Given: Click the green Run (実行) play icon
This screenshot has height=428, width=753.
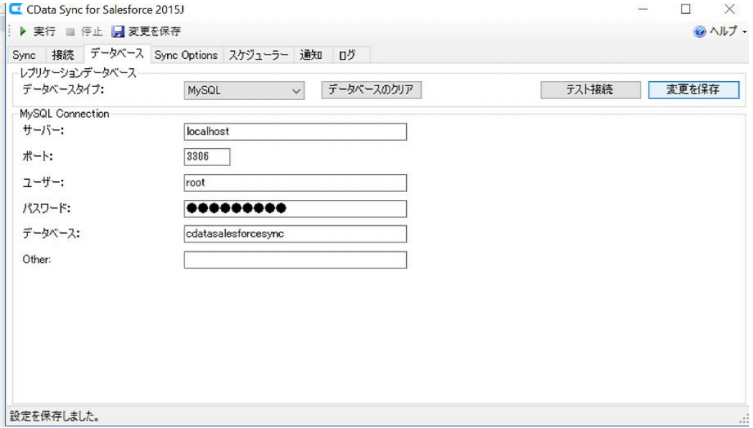Looking at the screenshot, I should pyautogui.click(x=23, y=31).
